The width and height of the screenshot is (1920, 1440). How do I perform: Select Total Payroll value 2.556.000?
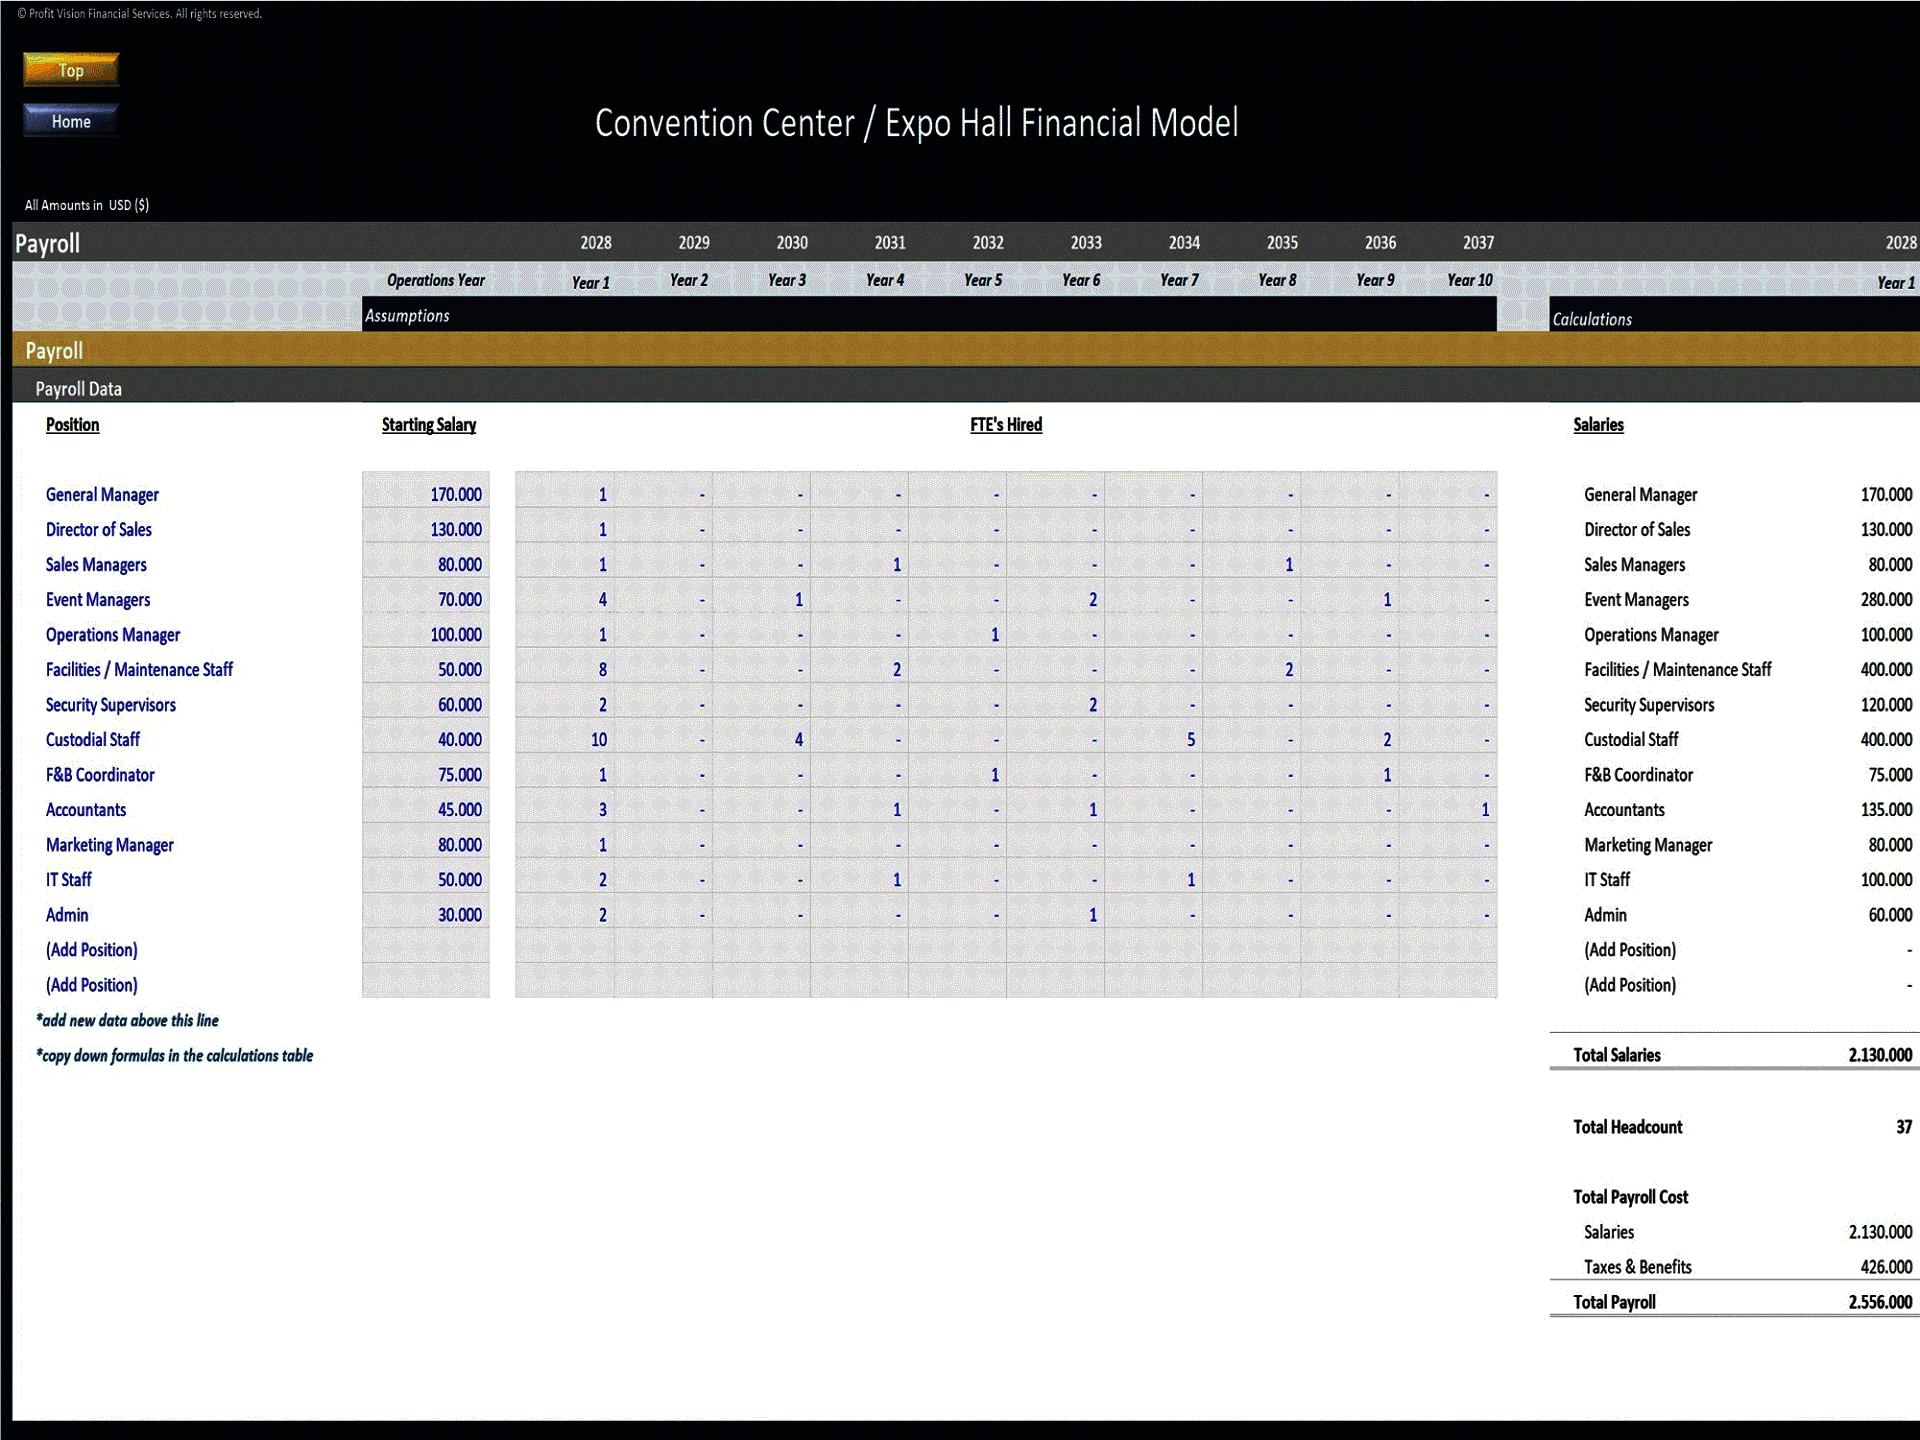[x=1880, y=1301]
